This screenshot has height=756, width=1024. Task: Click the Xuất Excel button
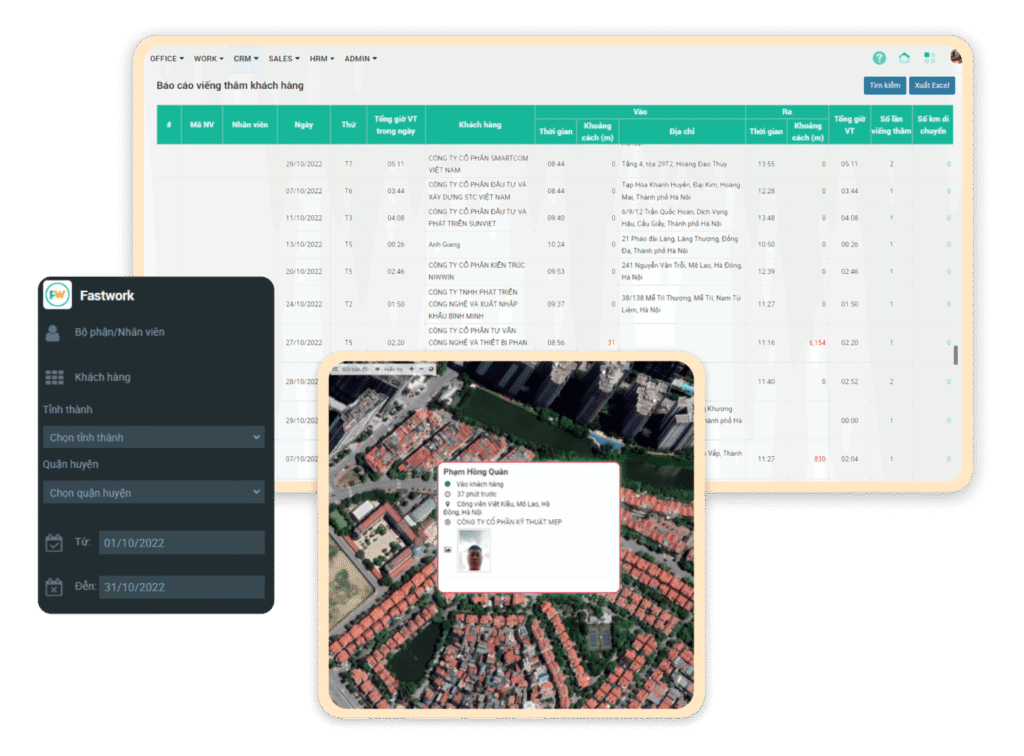[x=932, y=86]
